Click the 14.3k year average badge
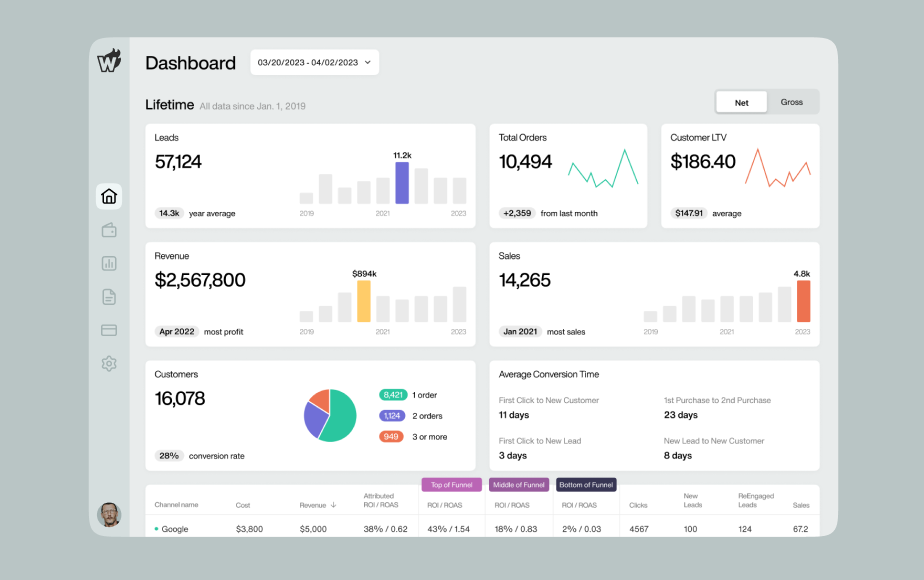The image size is (924, 580). tap(169, 213)
